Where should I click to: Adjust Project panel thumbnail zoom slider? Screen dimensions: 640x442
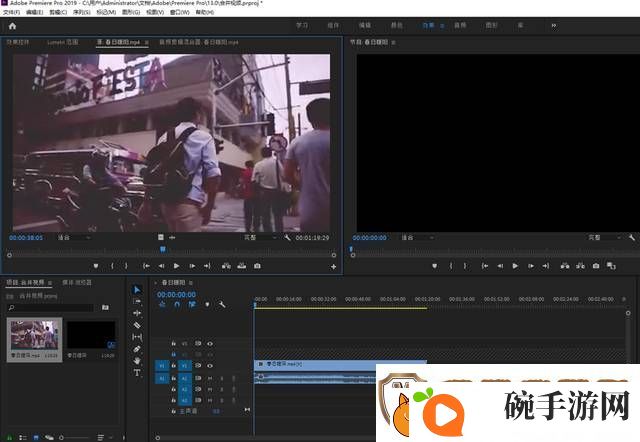[75, 438]
